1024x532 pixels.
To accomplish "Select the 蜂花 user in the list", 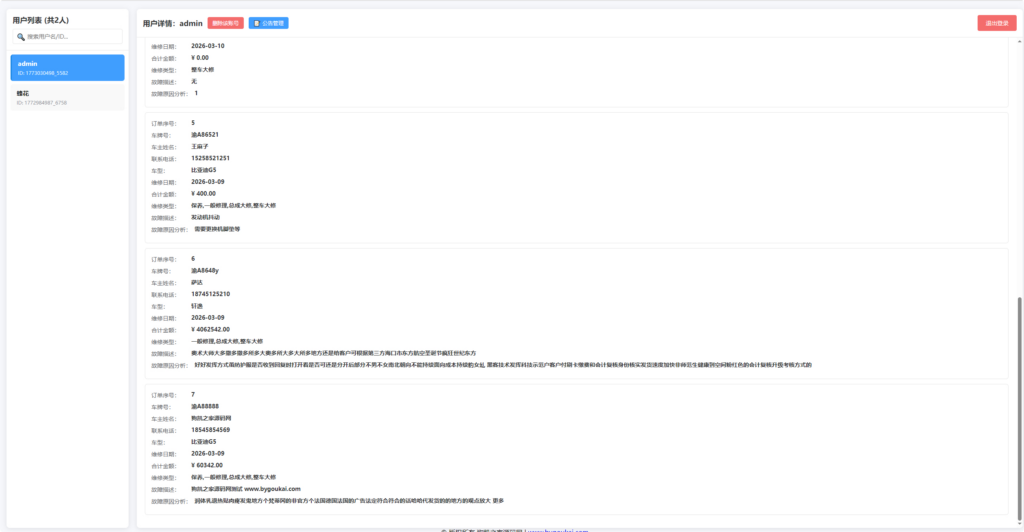I will [x=67, y=97].
